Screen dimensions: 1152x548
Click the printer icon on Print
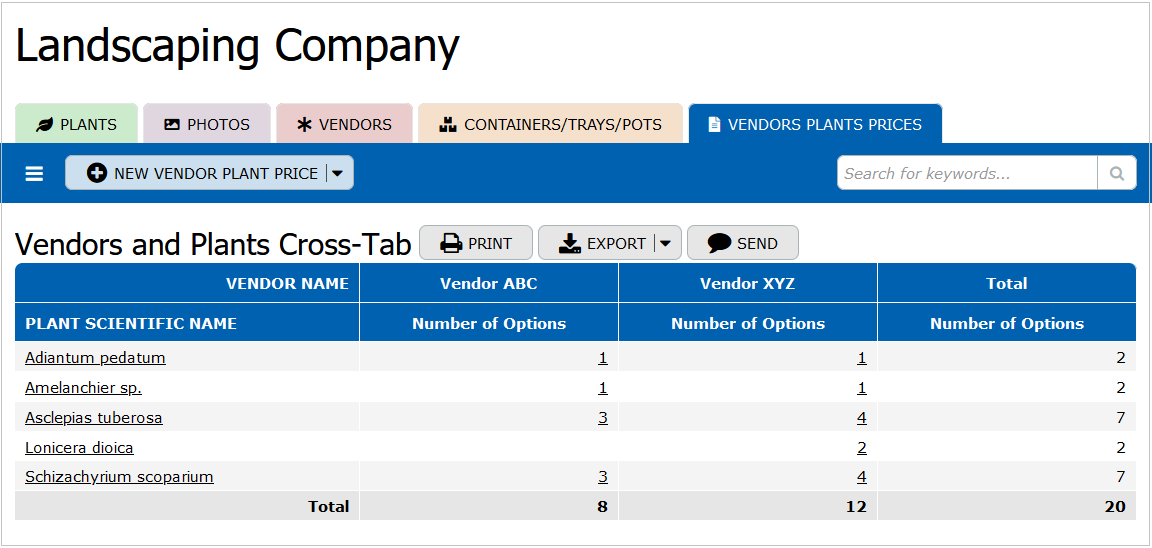451,243
